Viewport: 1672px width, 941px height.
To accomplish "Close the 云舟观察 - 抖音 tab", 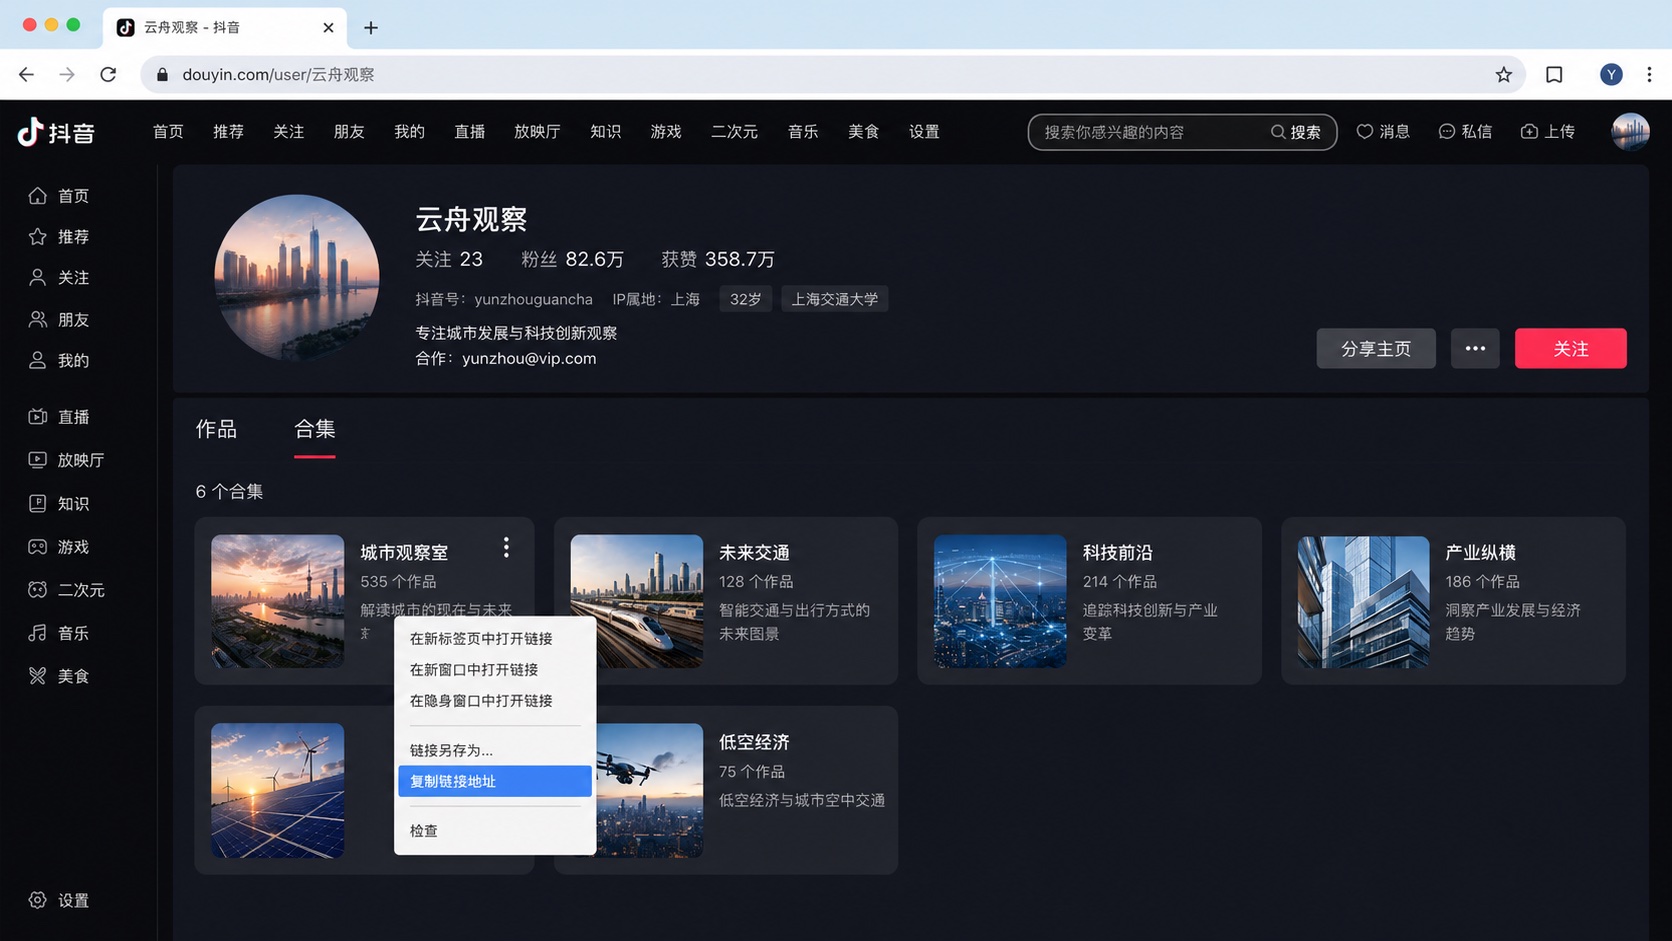I will (328, 27).
